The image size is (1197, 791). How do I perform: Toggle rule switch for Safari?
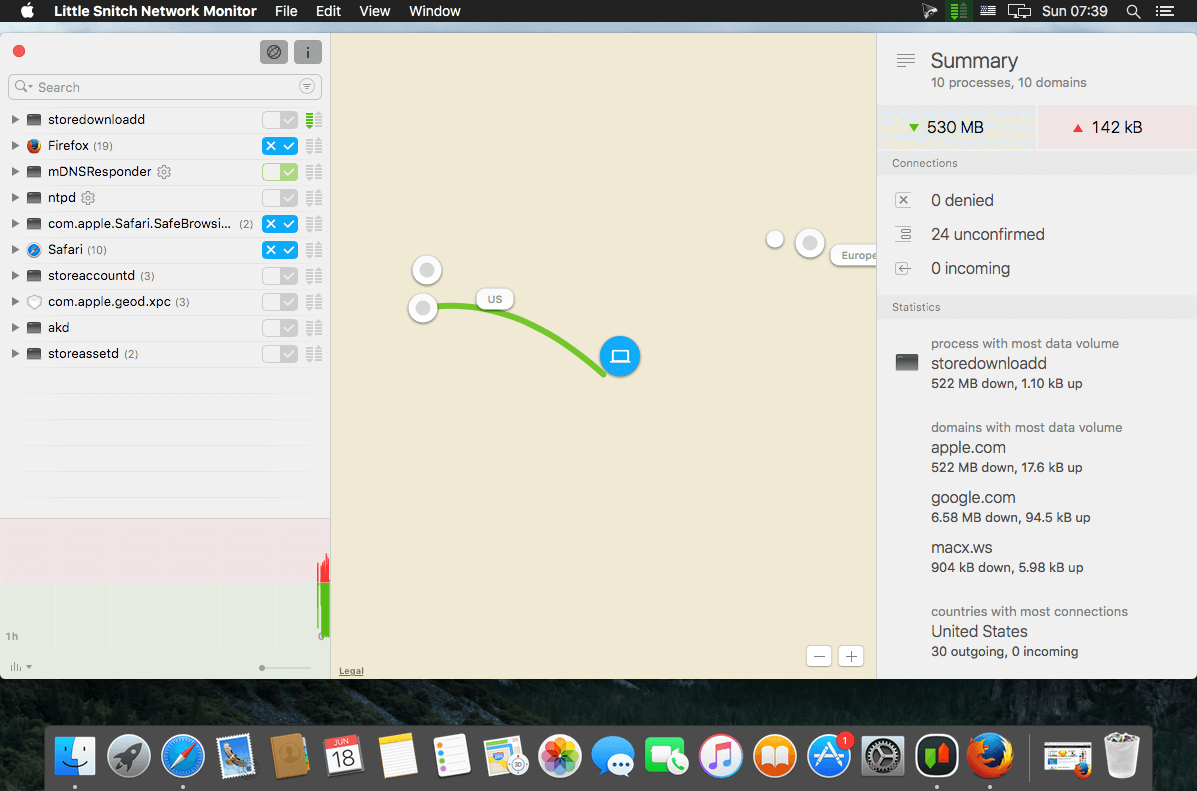(x=279, y=250)
